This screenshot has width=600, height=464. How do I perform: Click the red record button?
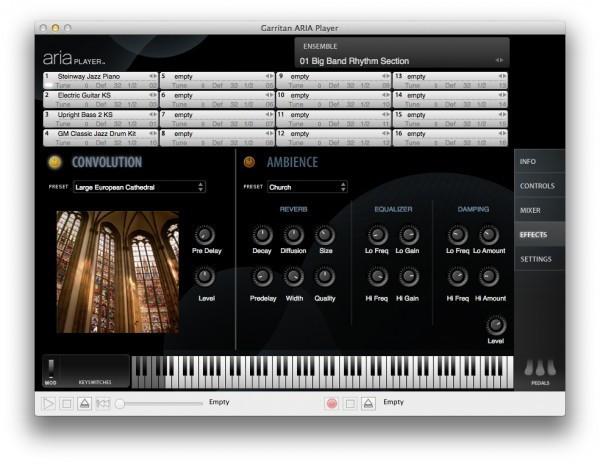331,403
